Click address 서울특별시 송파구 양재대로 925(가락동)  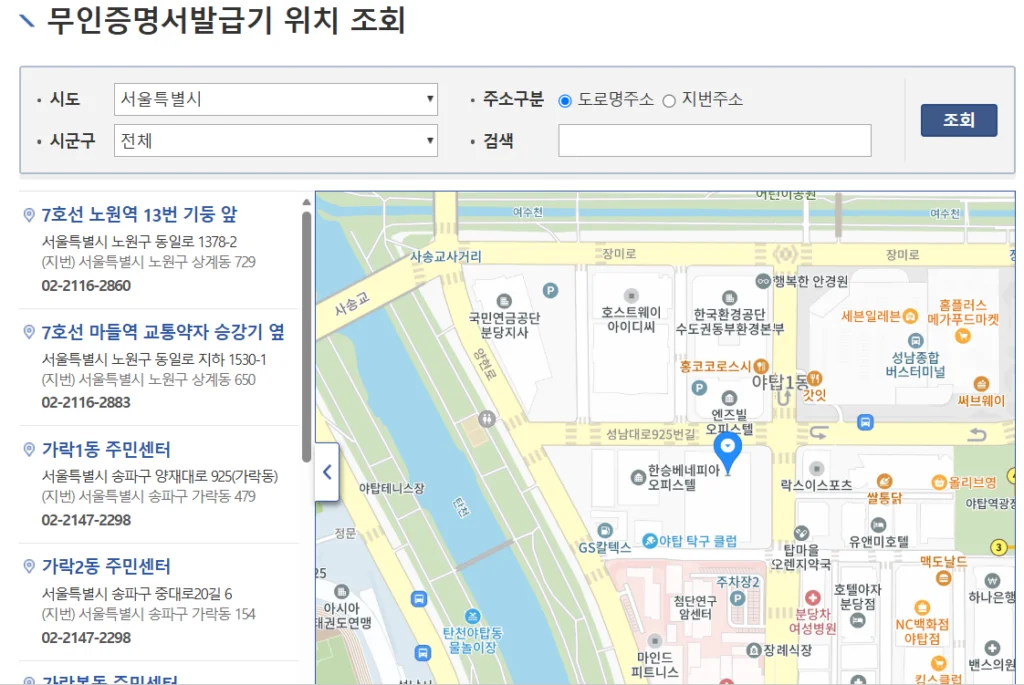160,476
